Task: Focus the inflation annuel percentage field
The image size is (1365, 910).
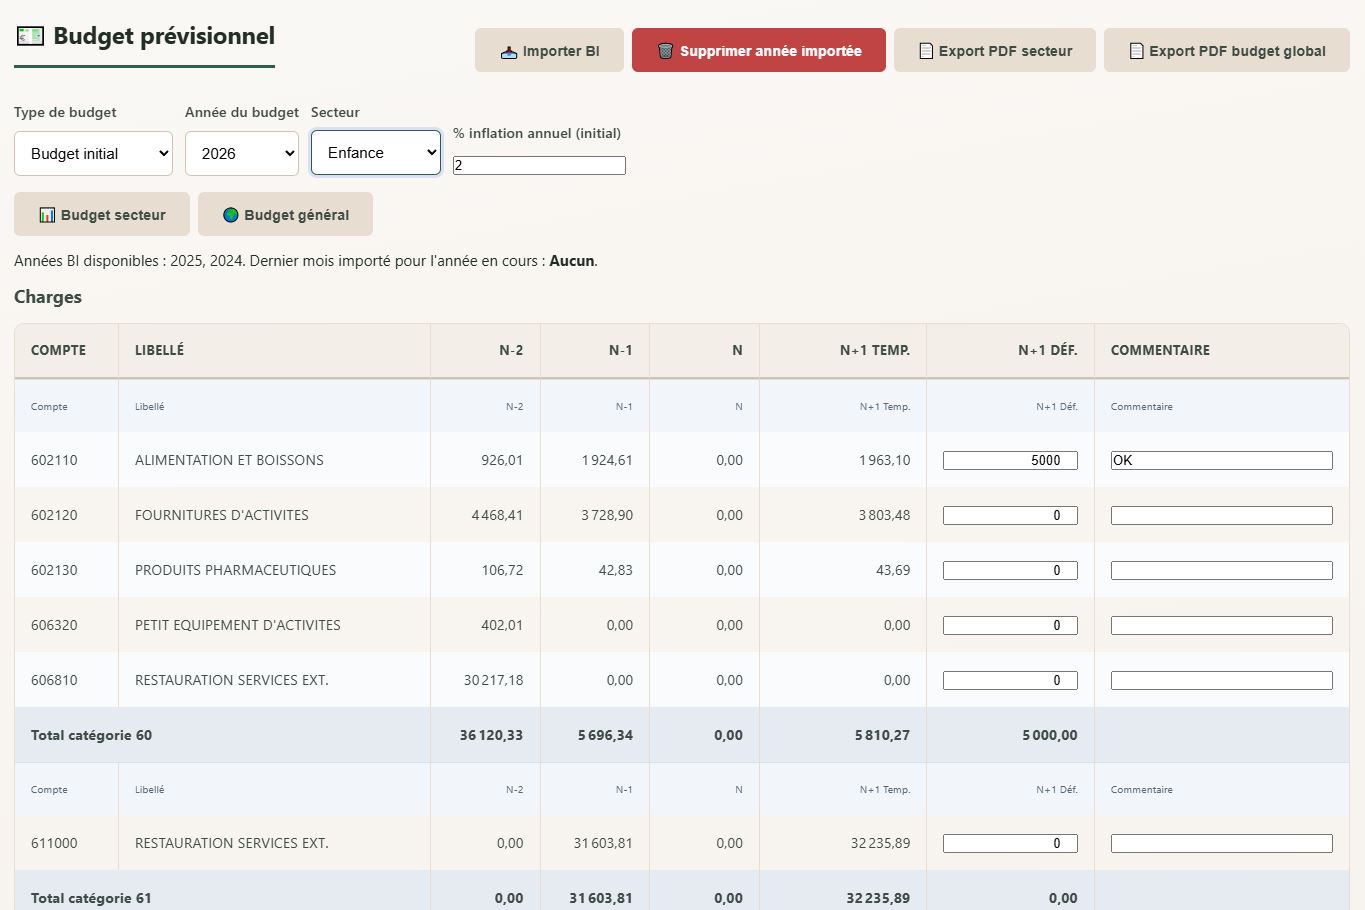Action: pyautogui.click(x=539, y=166)
